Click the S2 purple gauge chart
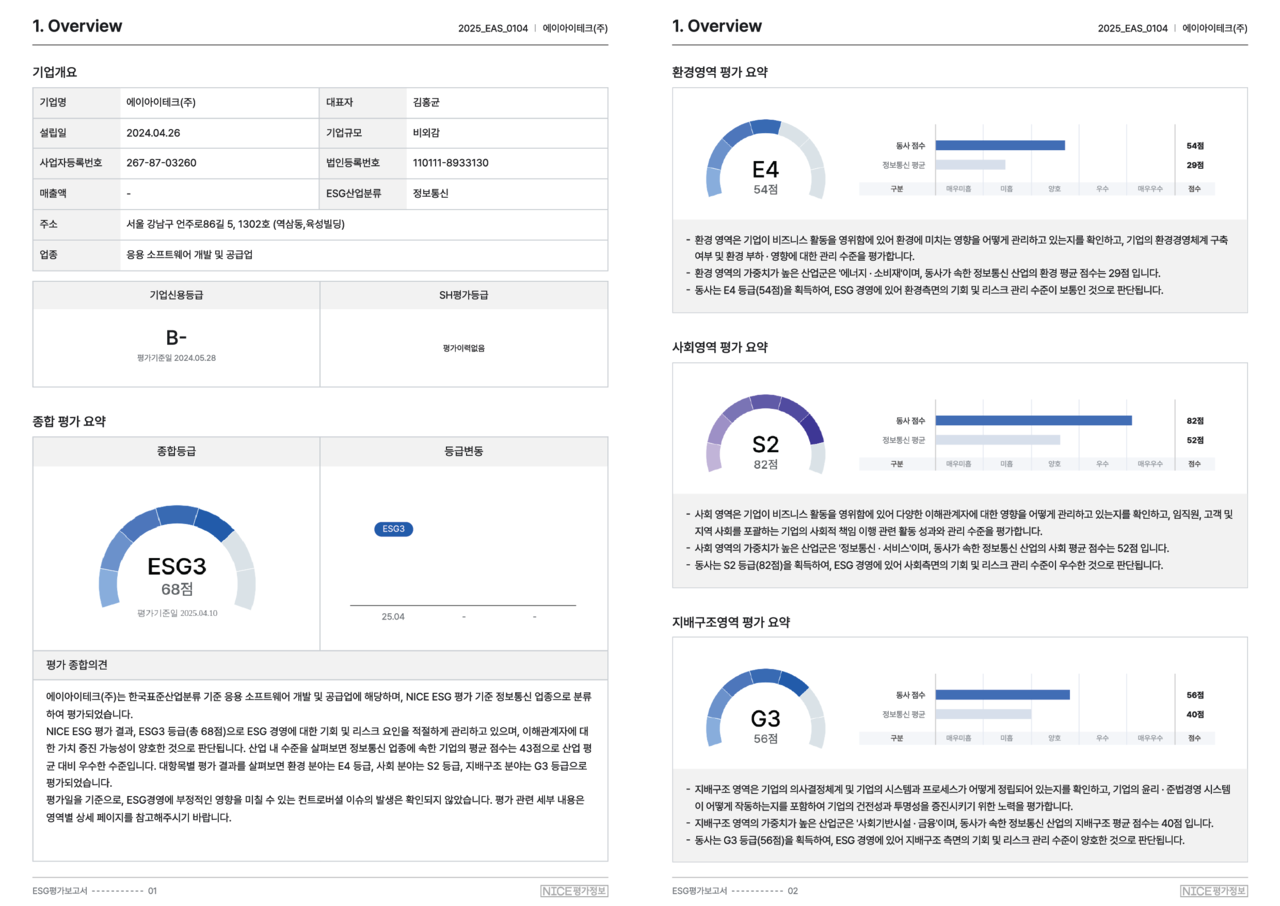The height and width of the screenshot is (906, 1280). [766, 435]
